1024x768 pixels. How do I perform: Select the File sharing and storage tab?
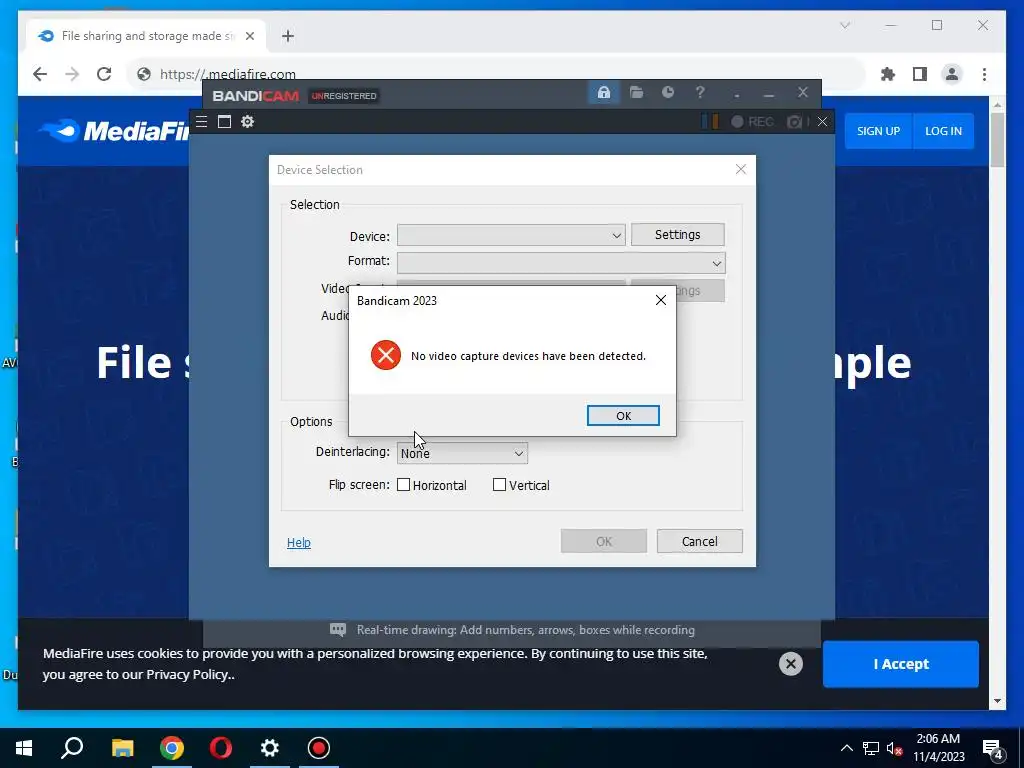(146, 36)
